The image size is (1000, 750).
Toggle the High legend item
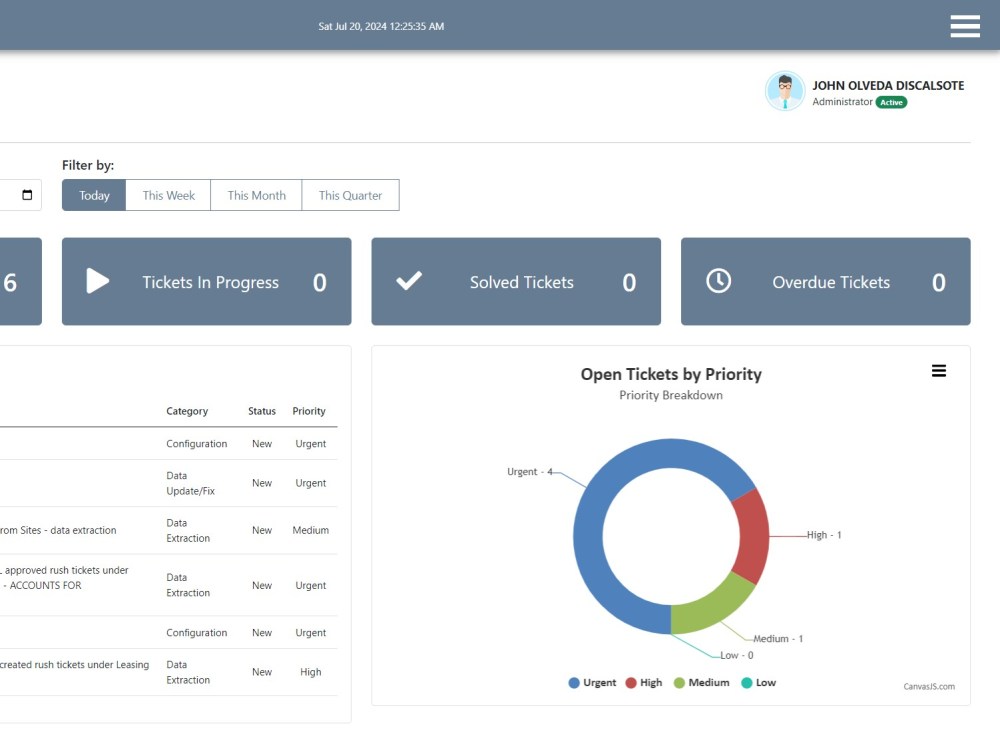coord(643,682)
